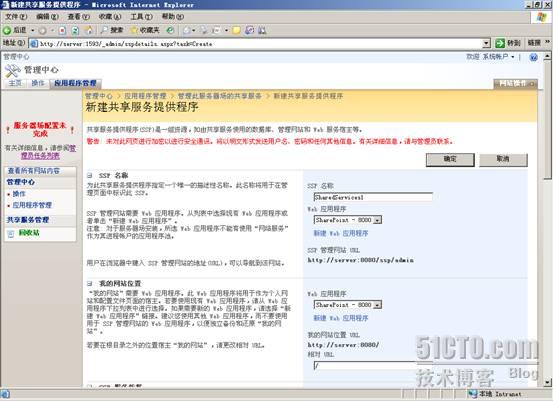Click the 管理此服务器场的共享服务 breadcrumb link
The image size is (553, 401).
[219, 96]
